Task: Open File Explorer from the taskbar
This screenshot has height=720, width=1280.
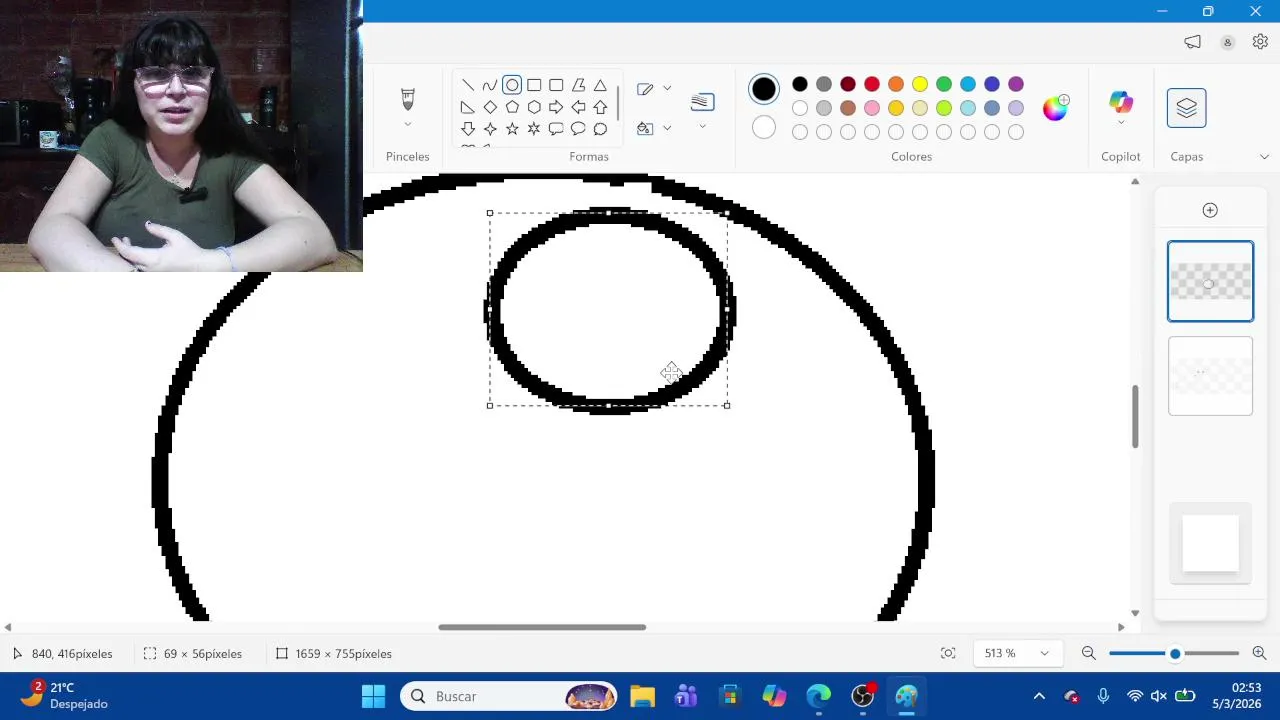Action: 642,696
